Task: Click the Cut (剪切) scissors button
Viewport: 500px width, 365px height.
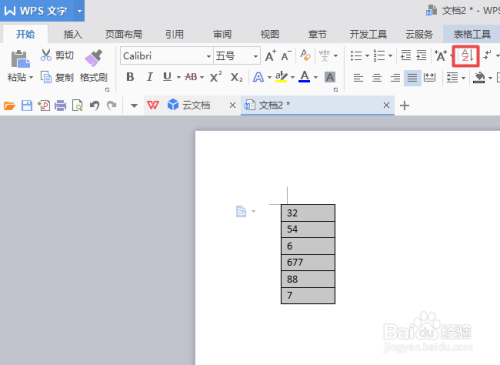Action: 57,55
